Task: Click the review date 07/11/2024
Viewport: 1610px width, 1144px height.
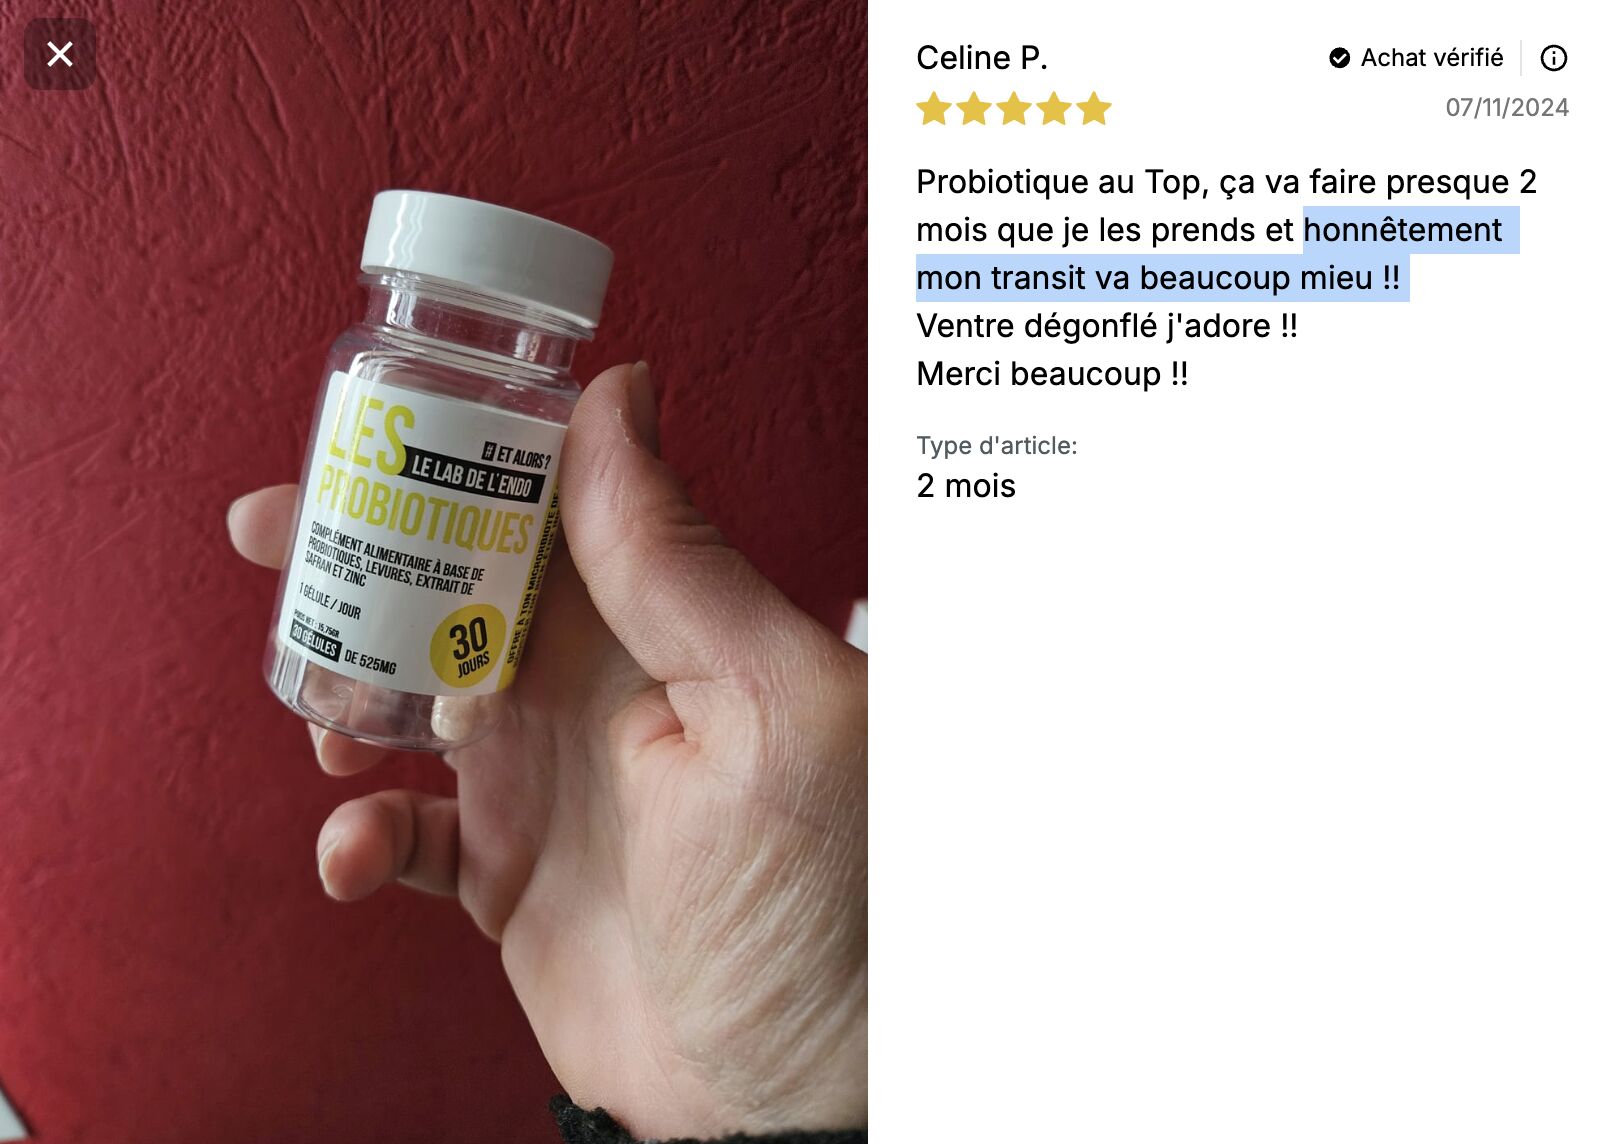Action: point(1507,108)
